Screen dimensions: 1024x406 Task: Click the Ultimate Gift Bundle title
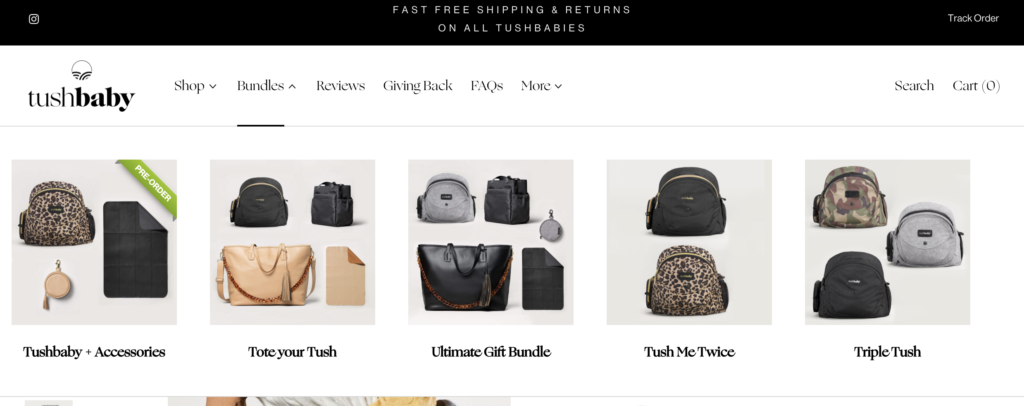coord(490,352)
